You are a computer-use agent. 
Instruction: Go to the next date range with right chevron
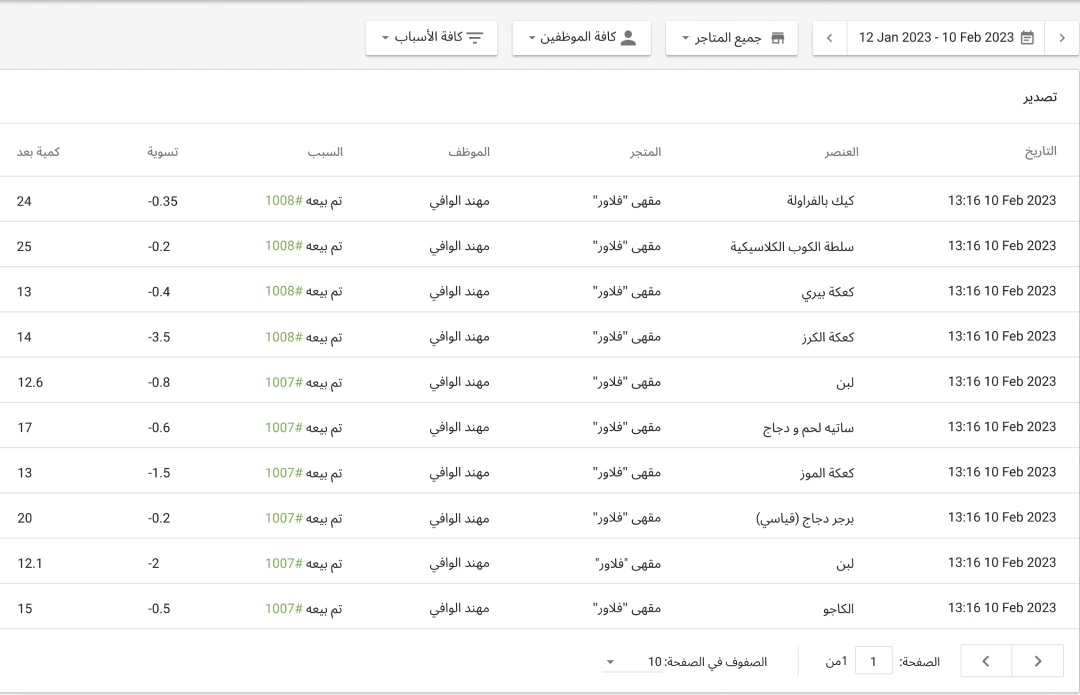1062,37
